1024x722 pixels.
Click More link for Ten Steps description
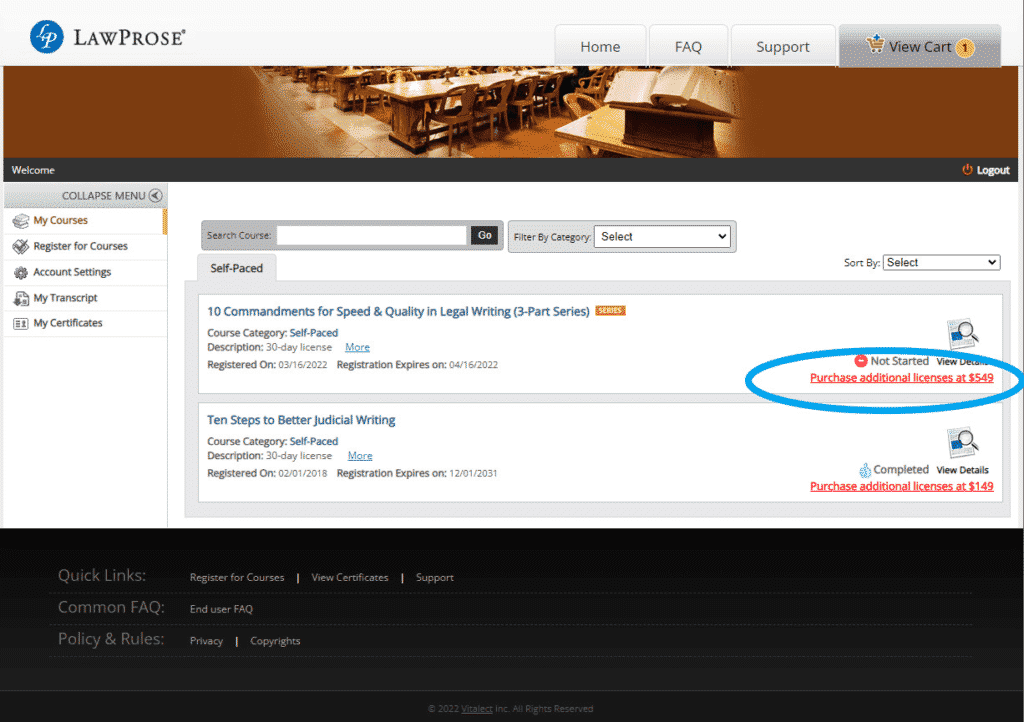coord(360,456)
